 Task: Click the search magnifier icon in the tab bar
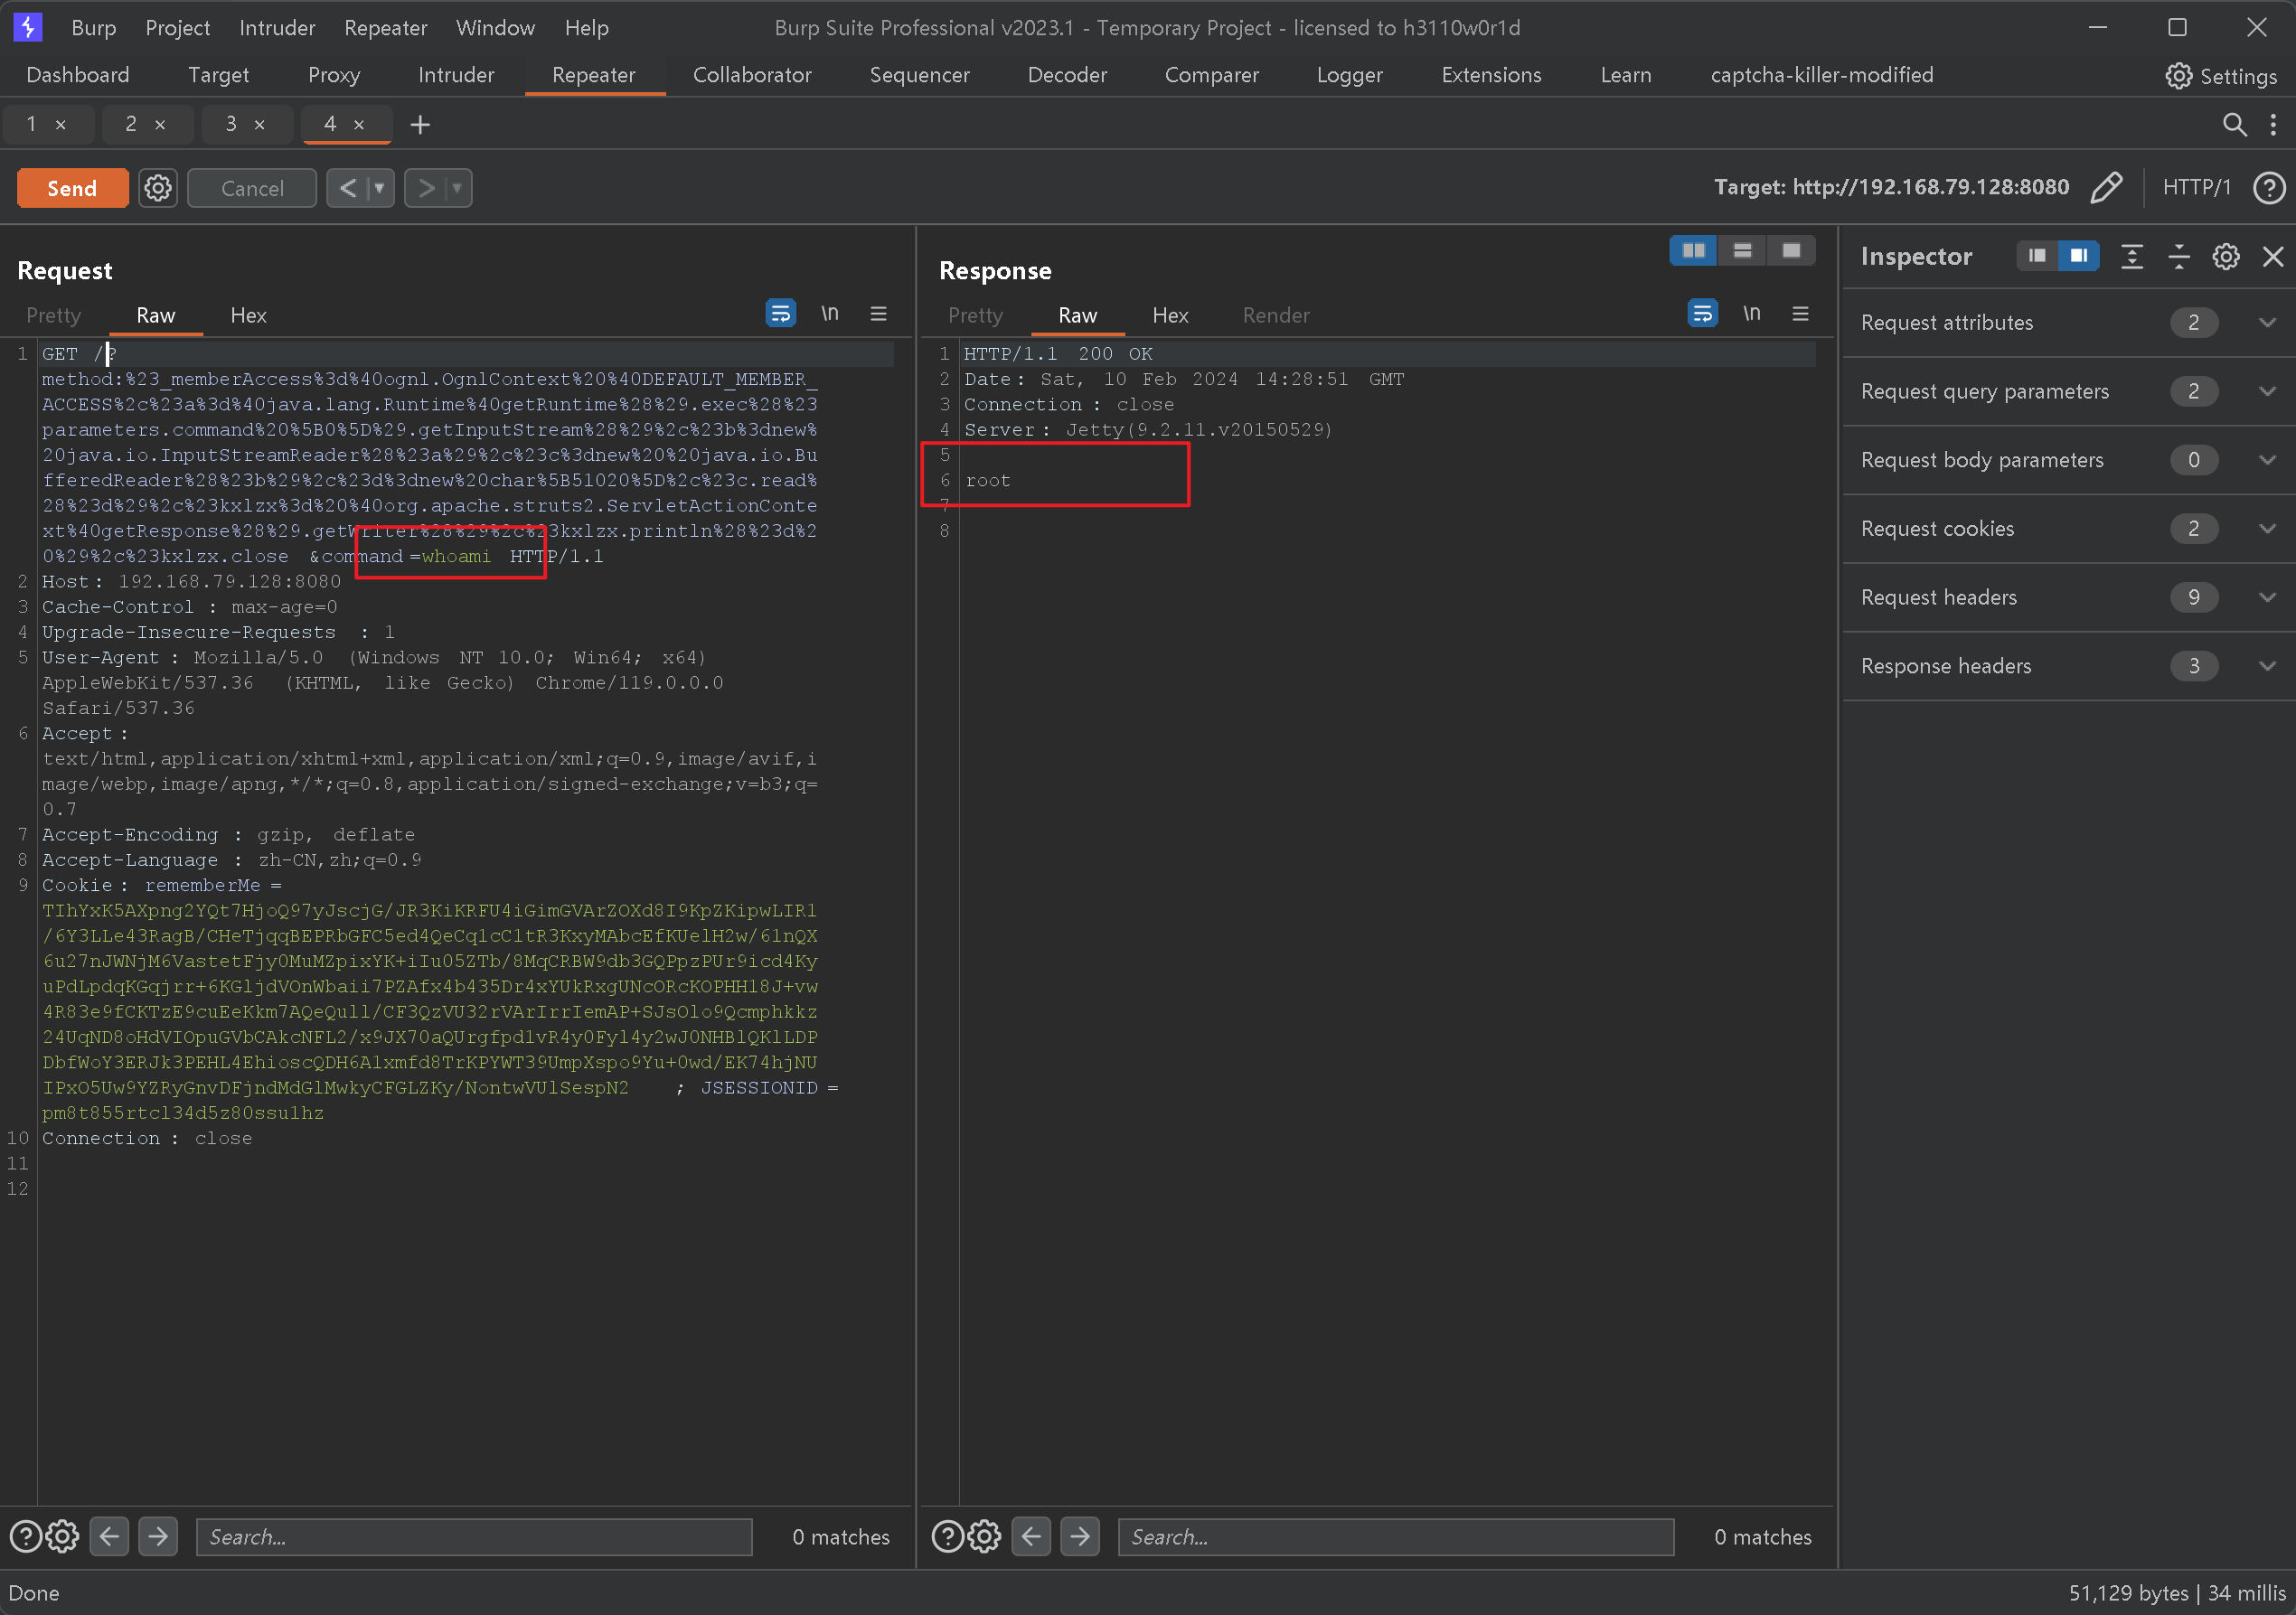point(2234,124)
